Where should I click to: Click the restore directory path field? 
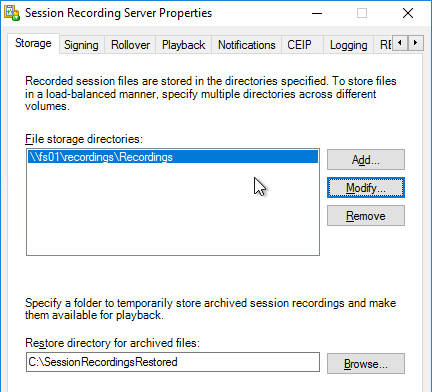click(x=173, y=362)
